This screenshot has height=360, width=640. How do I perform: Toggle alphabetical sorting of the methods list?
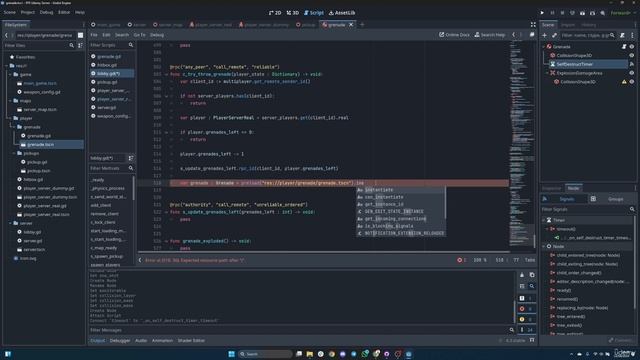point(131,158)
